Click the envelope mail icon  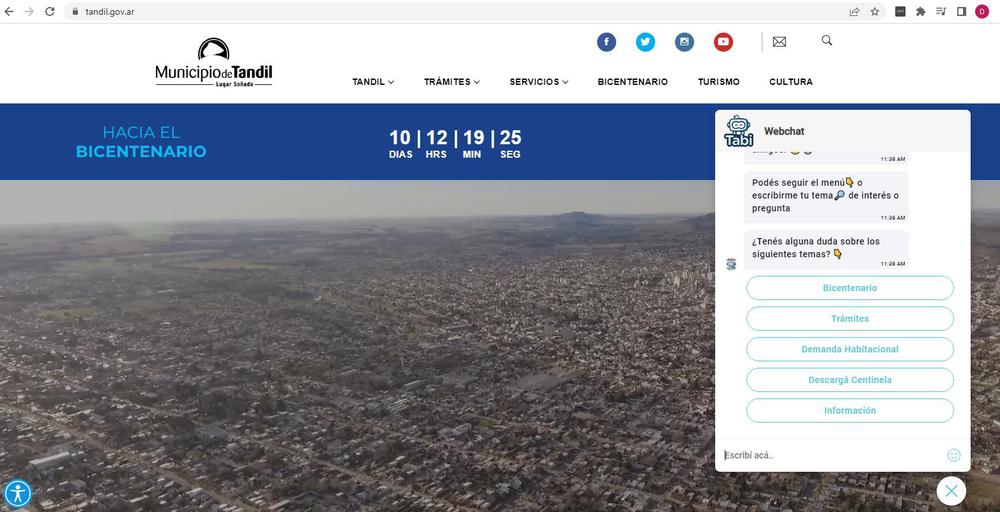[x=779, y=42]
